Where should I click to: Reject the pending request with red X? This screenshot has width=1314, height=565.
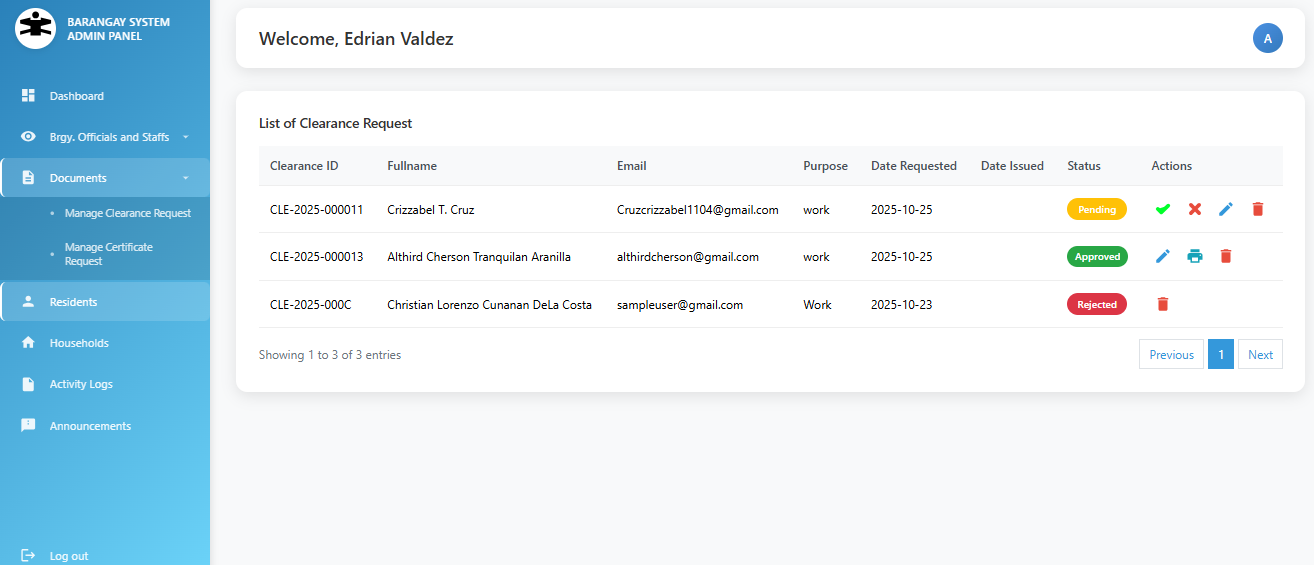pos(1194,209)
